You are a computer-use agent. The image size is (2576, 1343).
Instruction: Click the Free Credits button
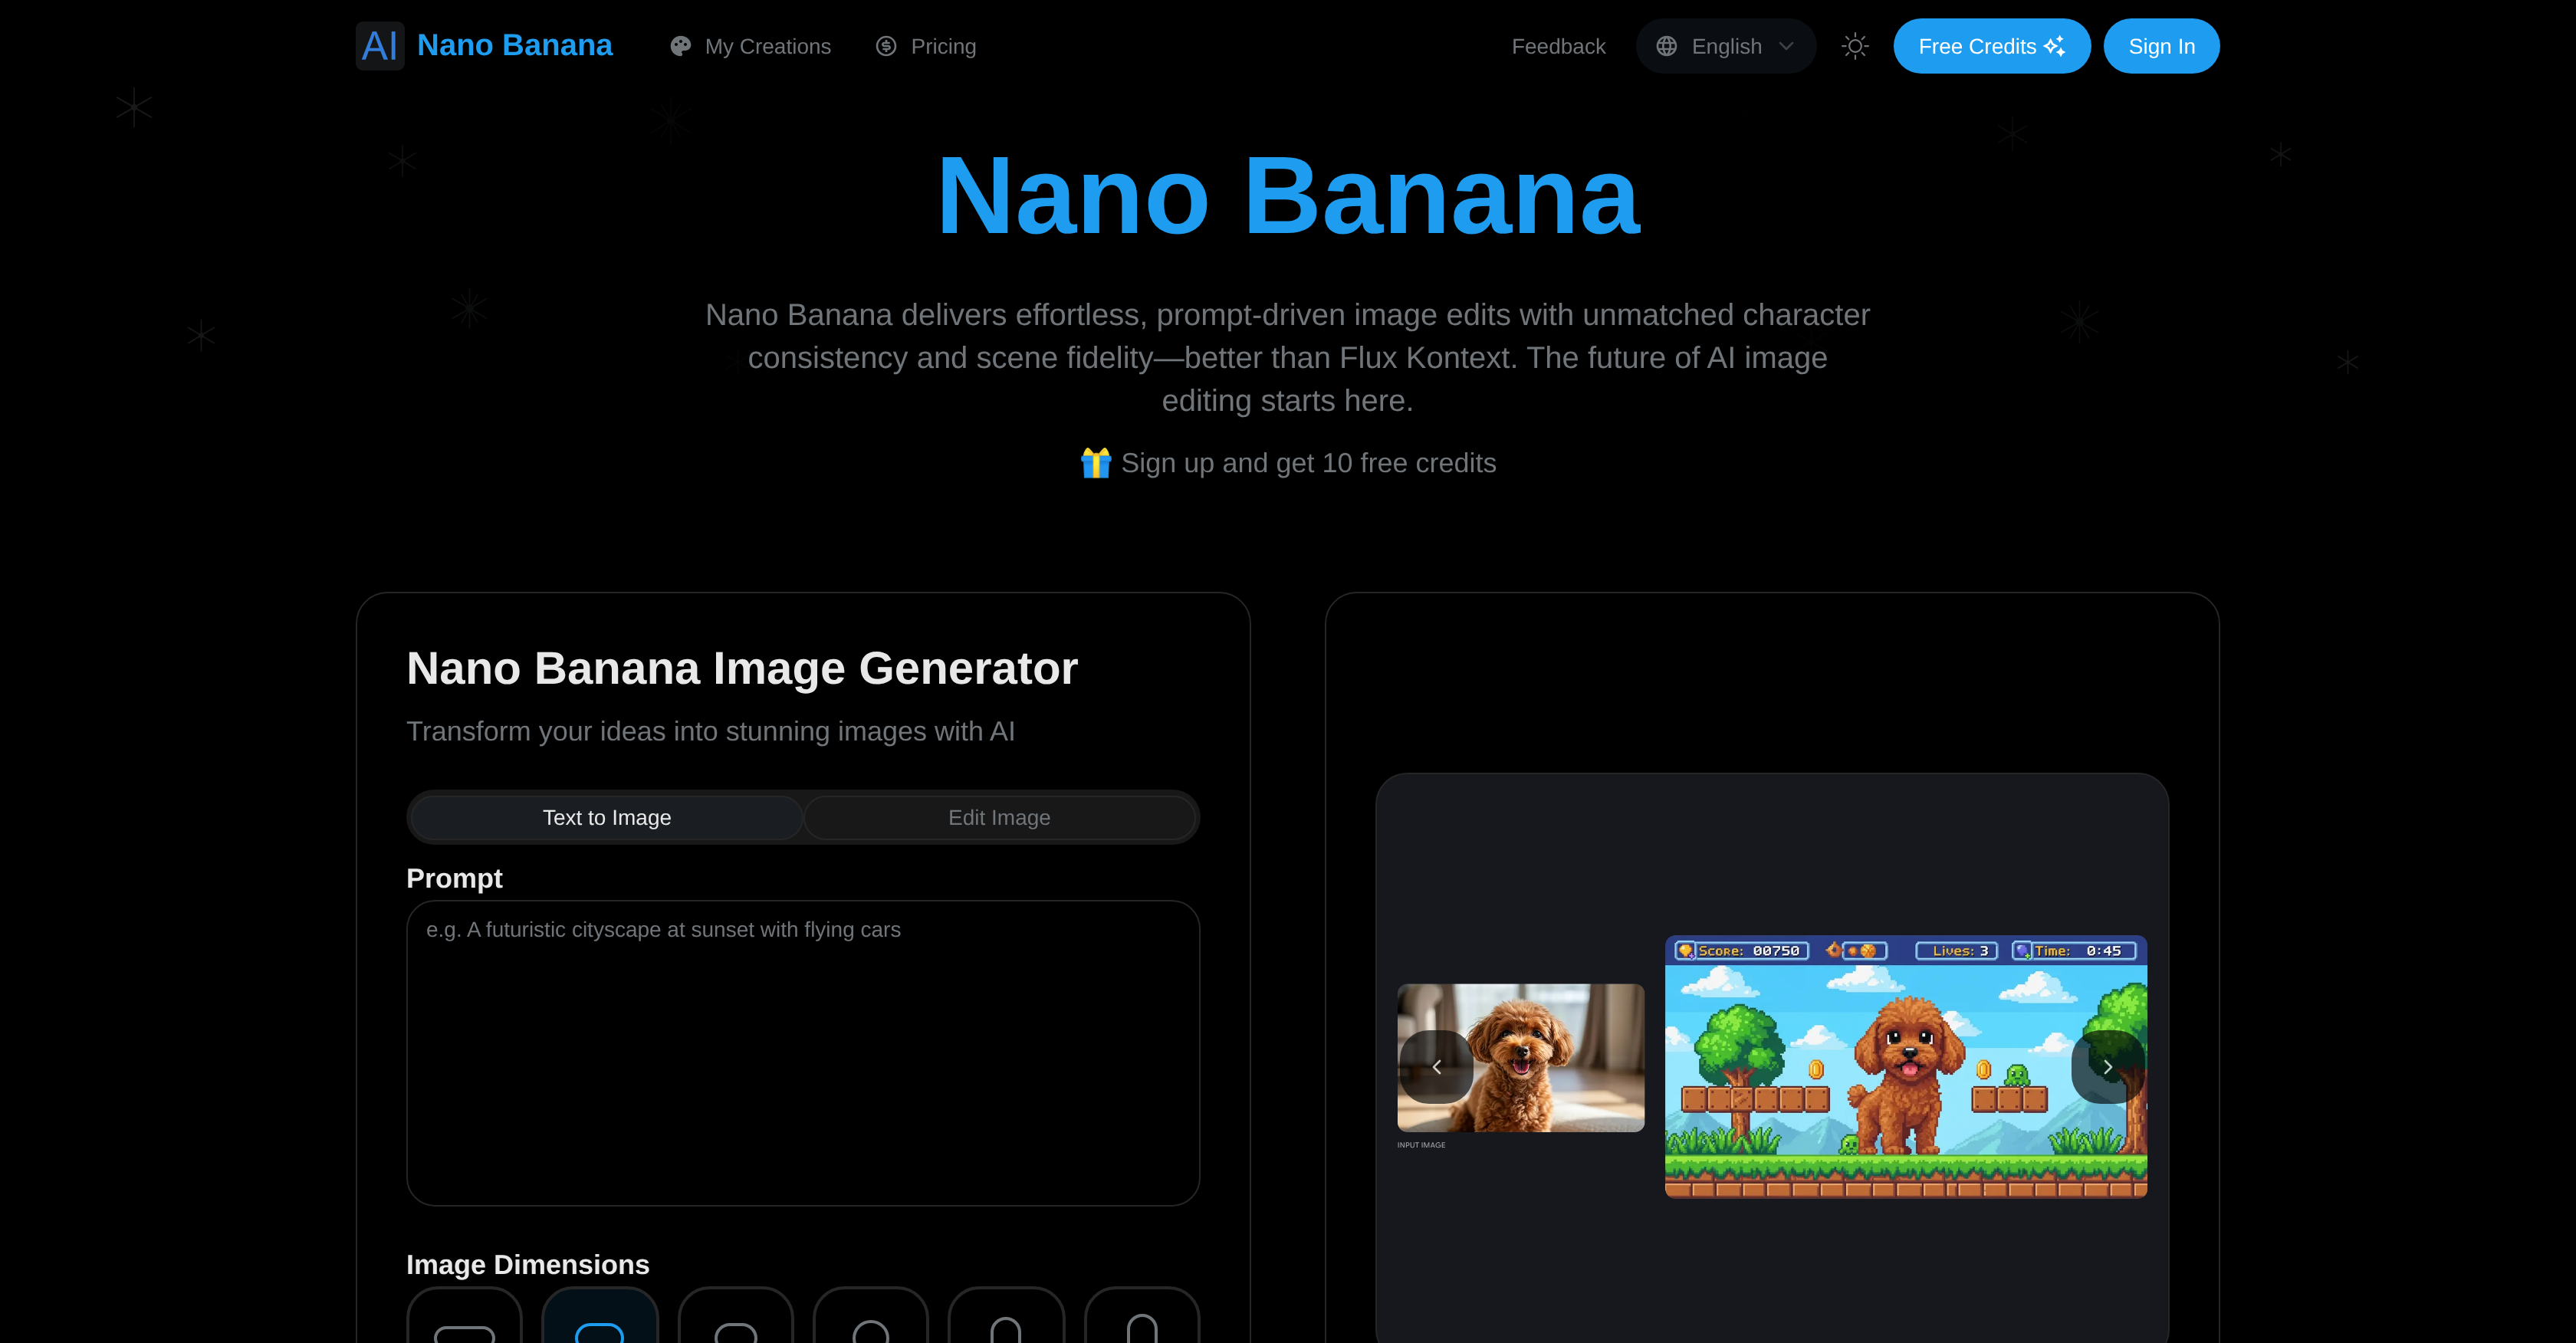pos(1990,45)
